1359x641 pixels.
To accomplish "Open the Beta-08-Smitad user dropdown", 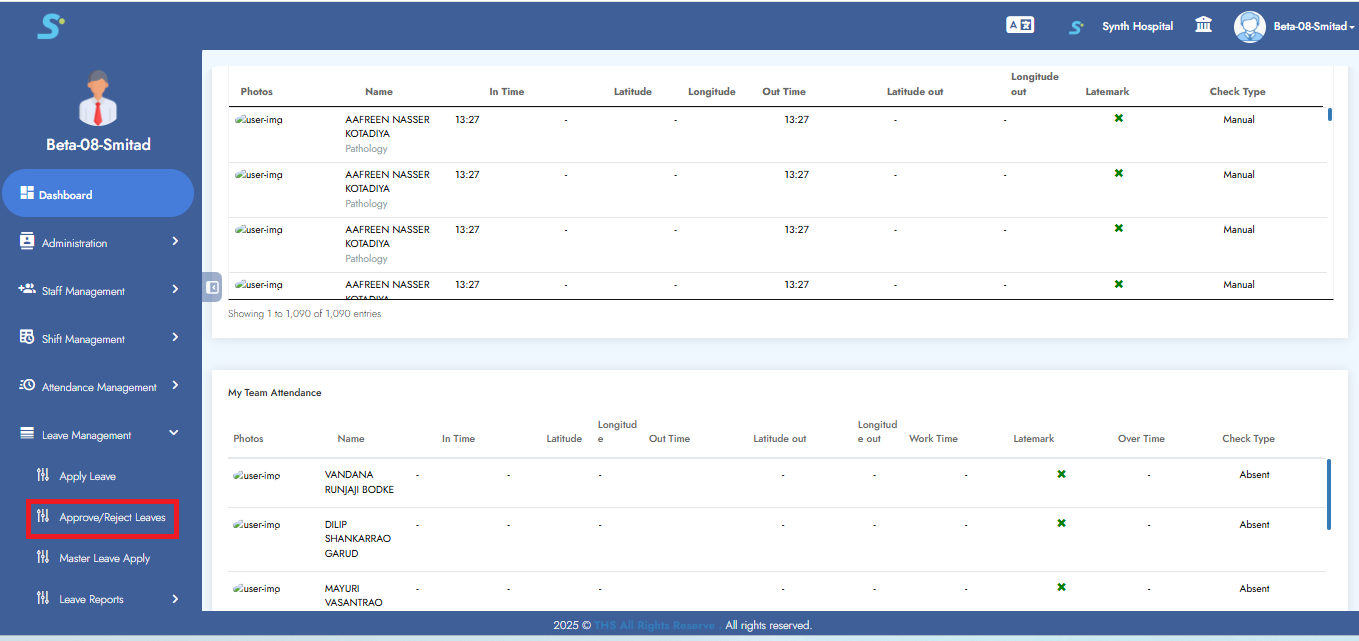I will [x=1313, y=27].
